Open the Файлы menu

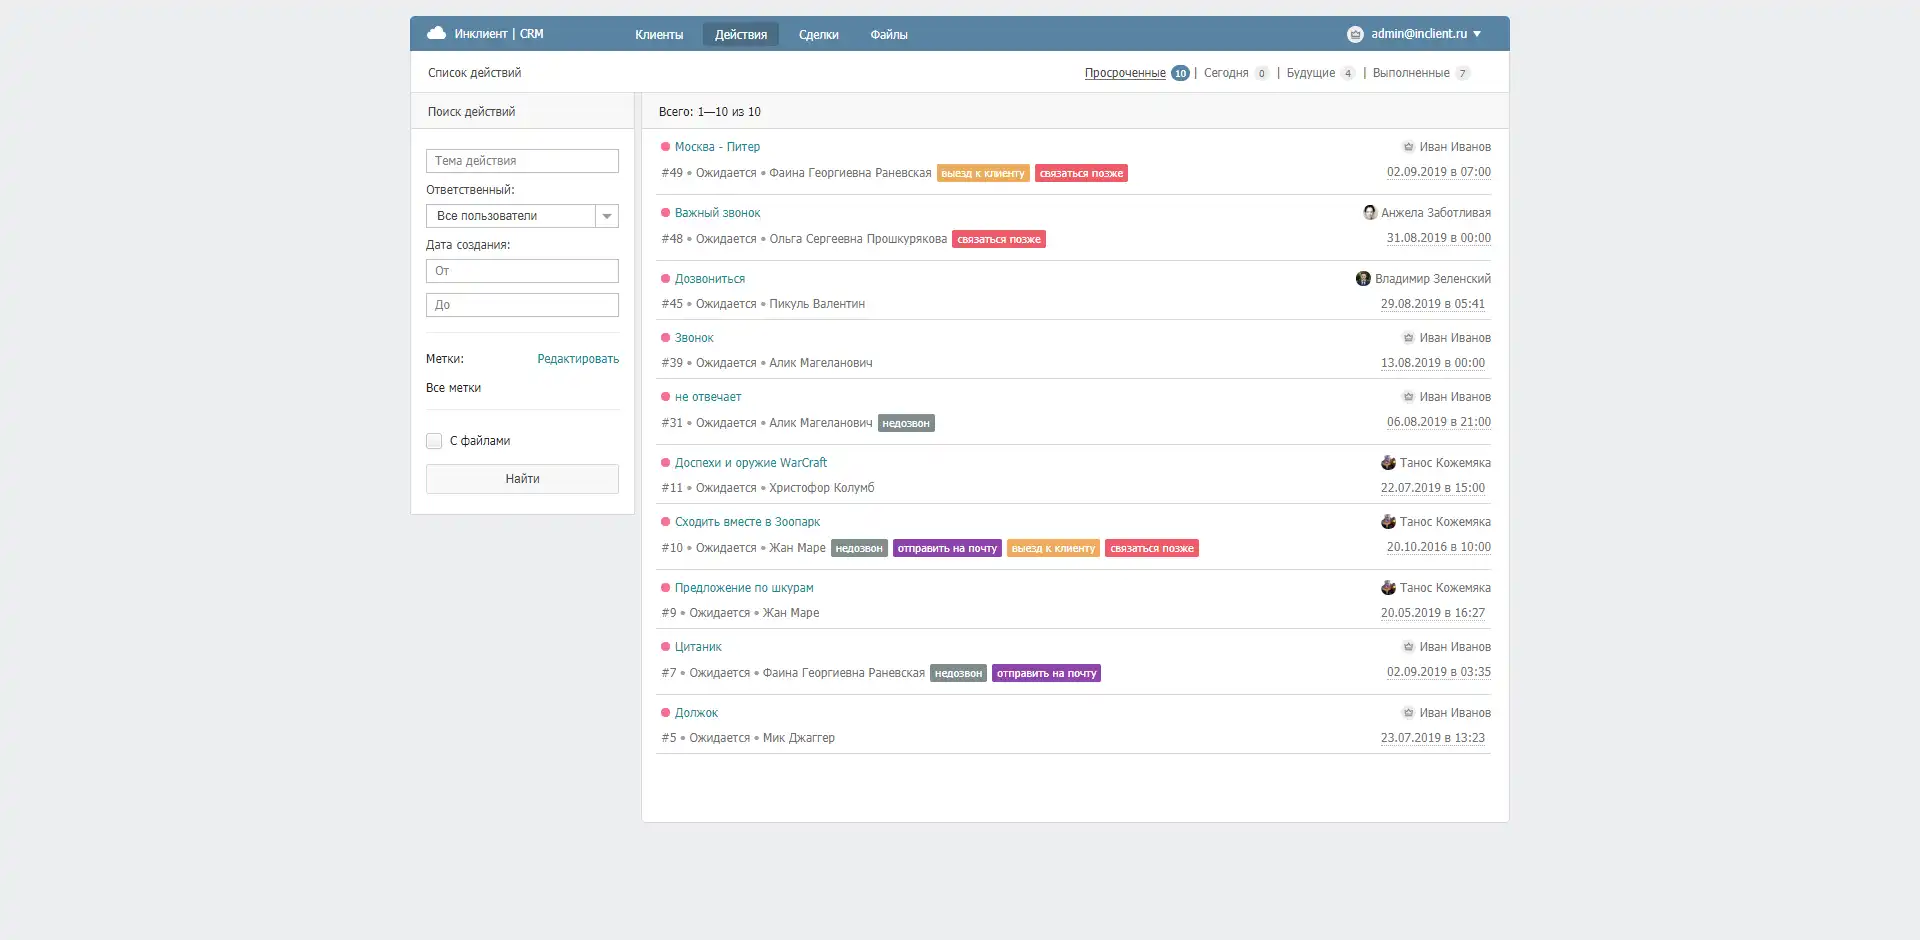click(x=889, y=35)
